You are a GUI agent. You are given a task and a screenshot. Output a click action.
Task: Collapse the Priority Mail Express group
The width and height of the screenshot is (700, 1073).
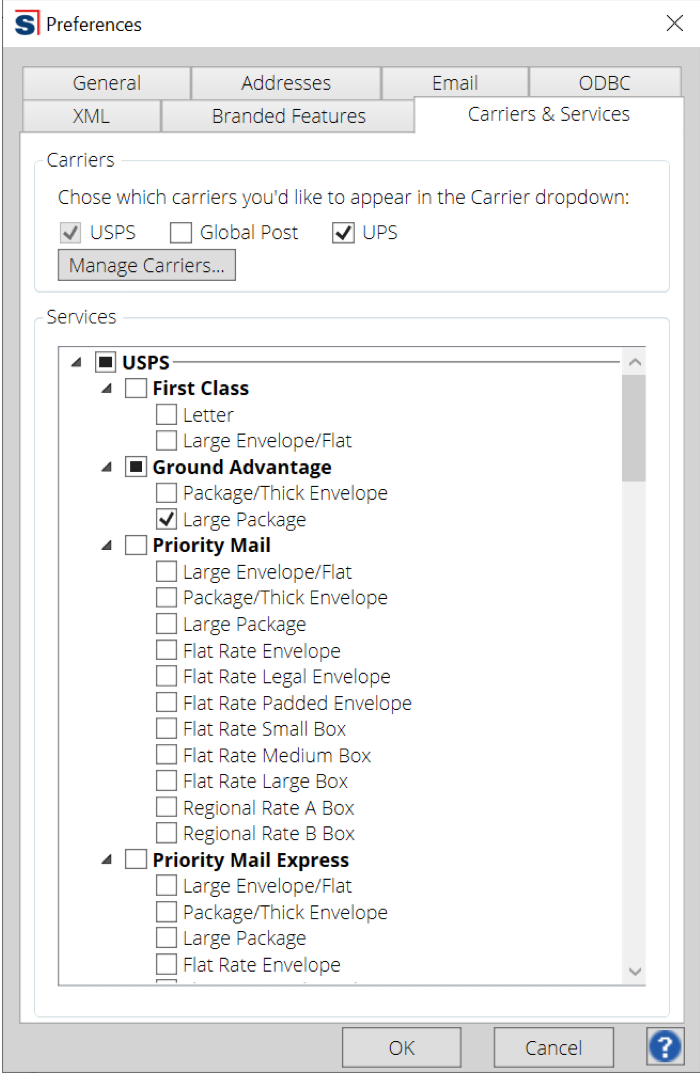(106, 859)
